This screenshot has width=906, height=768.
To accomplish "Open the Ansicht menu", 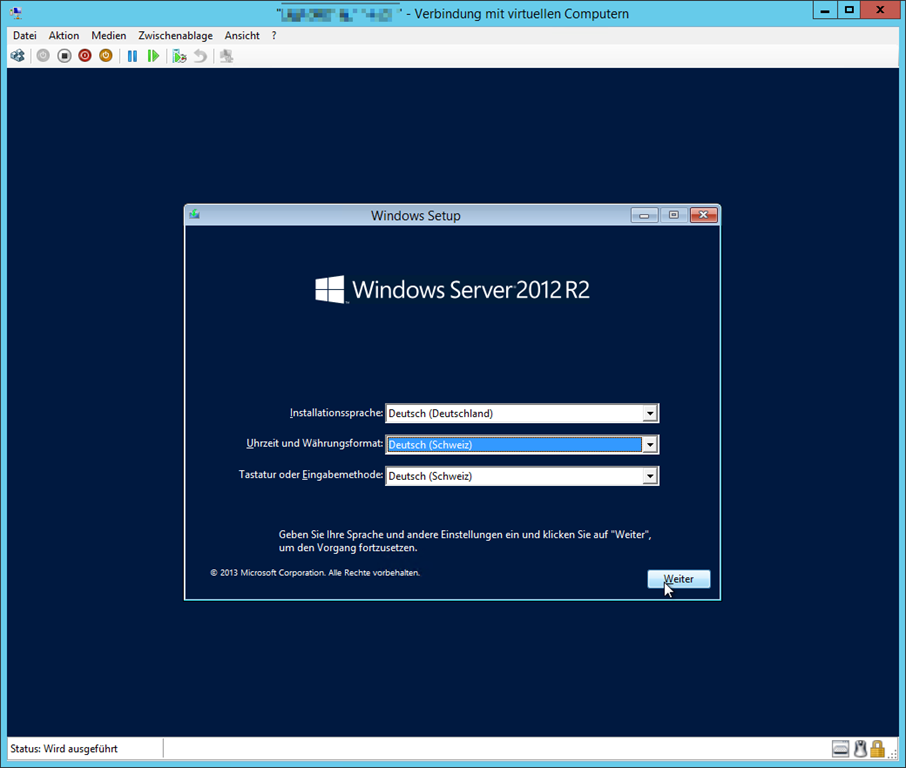I will (242, 36).
